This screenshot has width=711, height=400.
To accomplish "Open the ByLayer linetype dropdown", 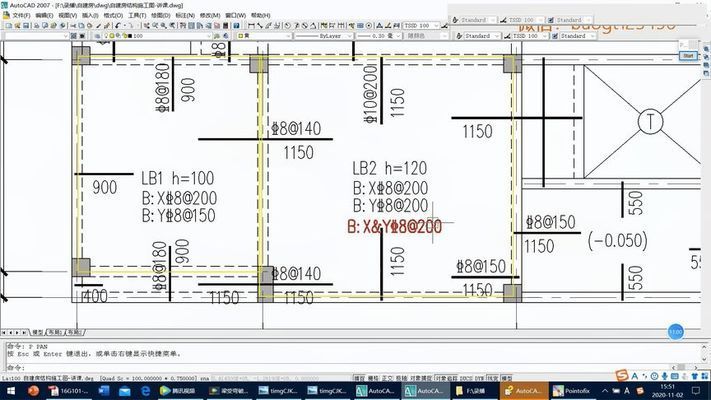I will click(324, 36).
